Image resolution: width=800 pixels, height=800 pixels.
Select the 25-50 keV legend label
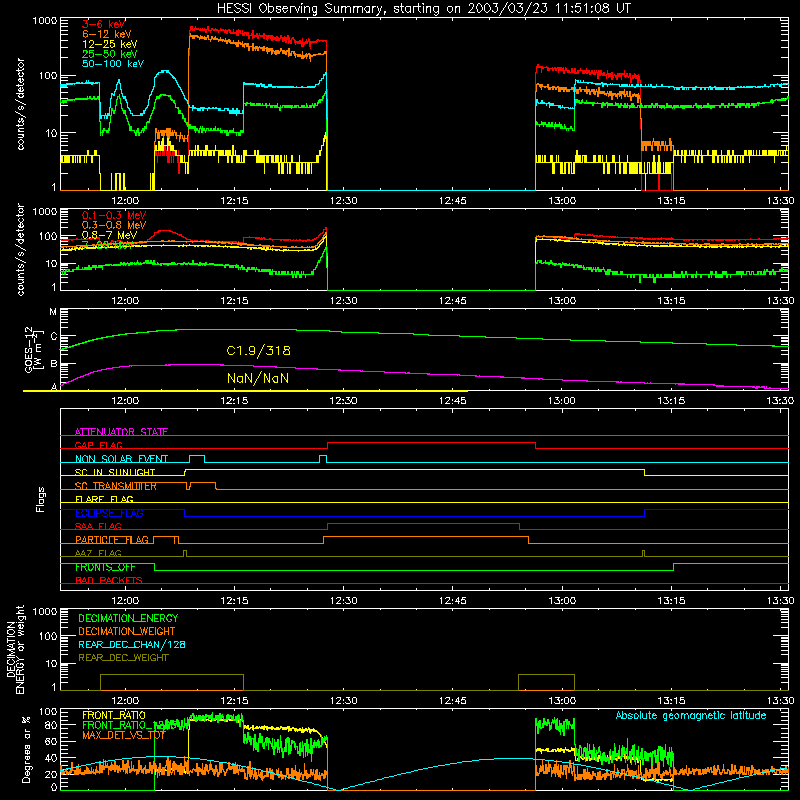click(x=110, y=54)
